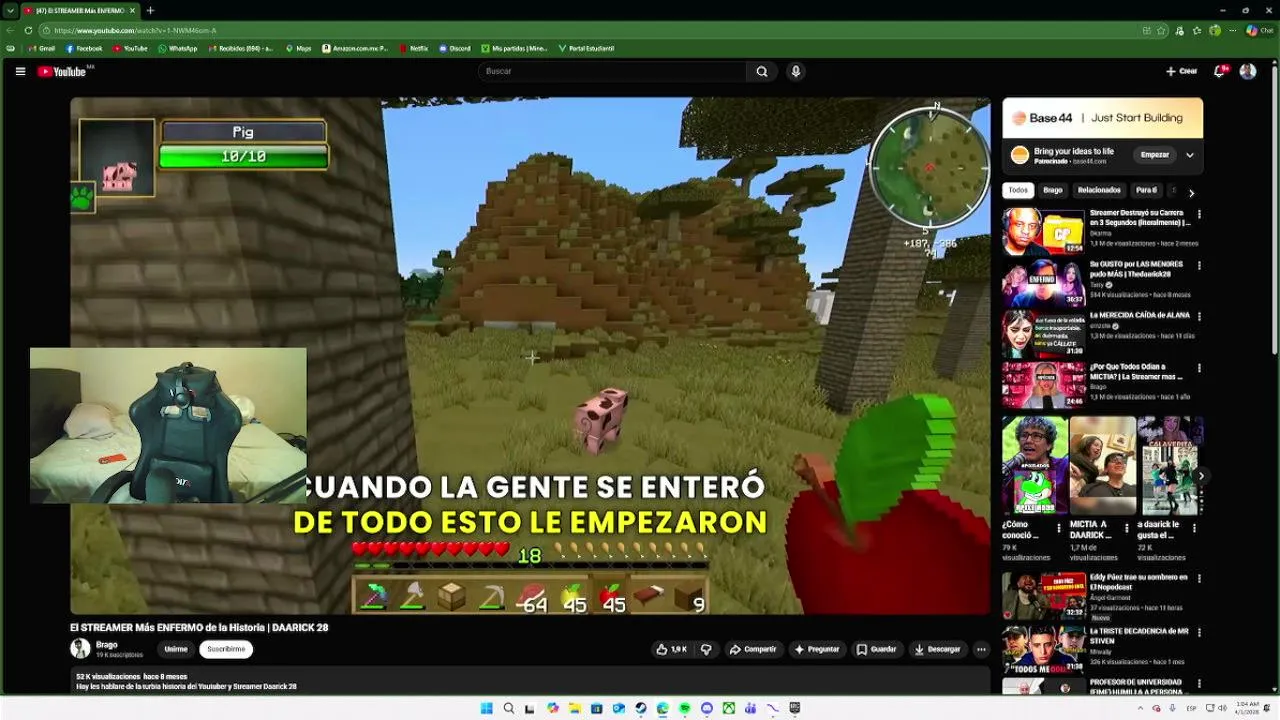This screenshot has width=1280, height=720.
Task: Download the video with Descargar
Action: tap(938, 649)
